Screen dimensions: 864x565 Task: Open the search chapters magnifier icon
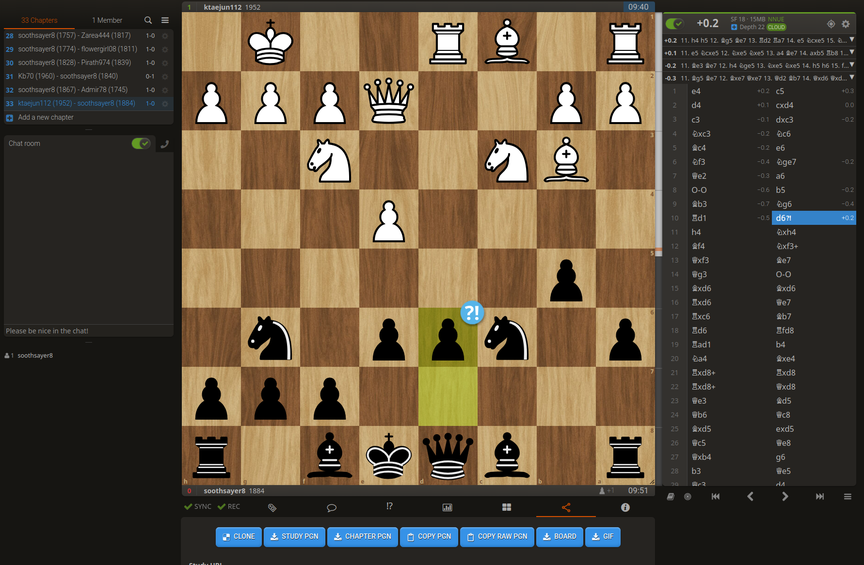pos(148,20)
